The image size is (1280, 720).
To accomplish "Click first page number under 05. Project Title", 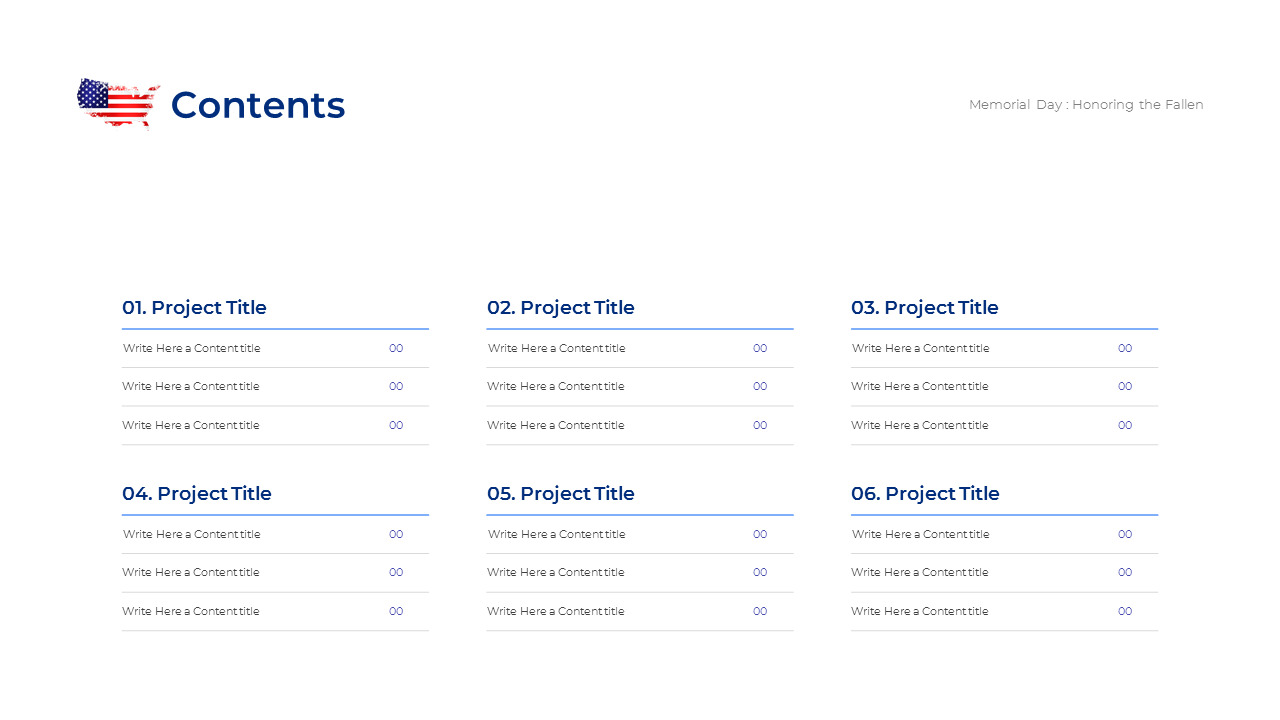I will 760,534.
